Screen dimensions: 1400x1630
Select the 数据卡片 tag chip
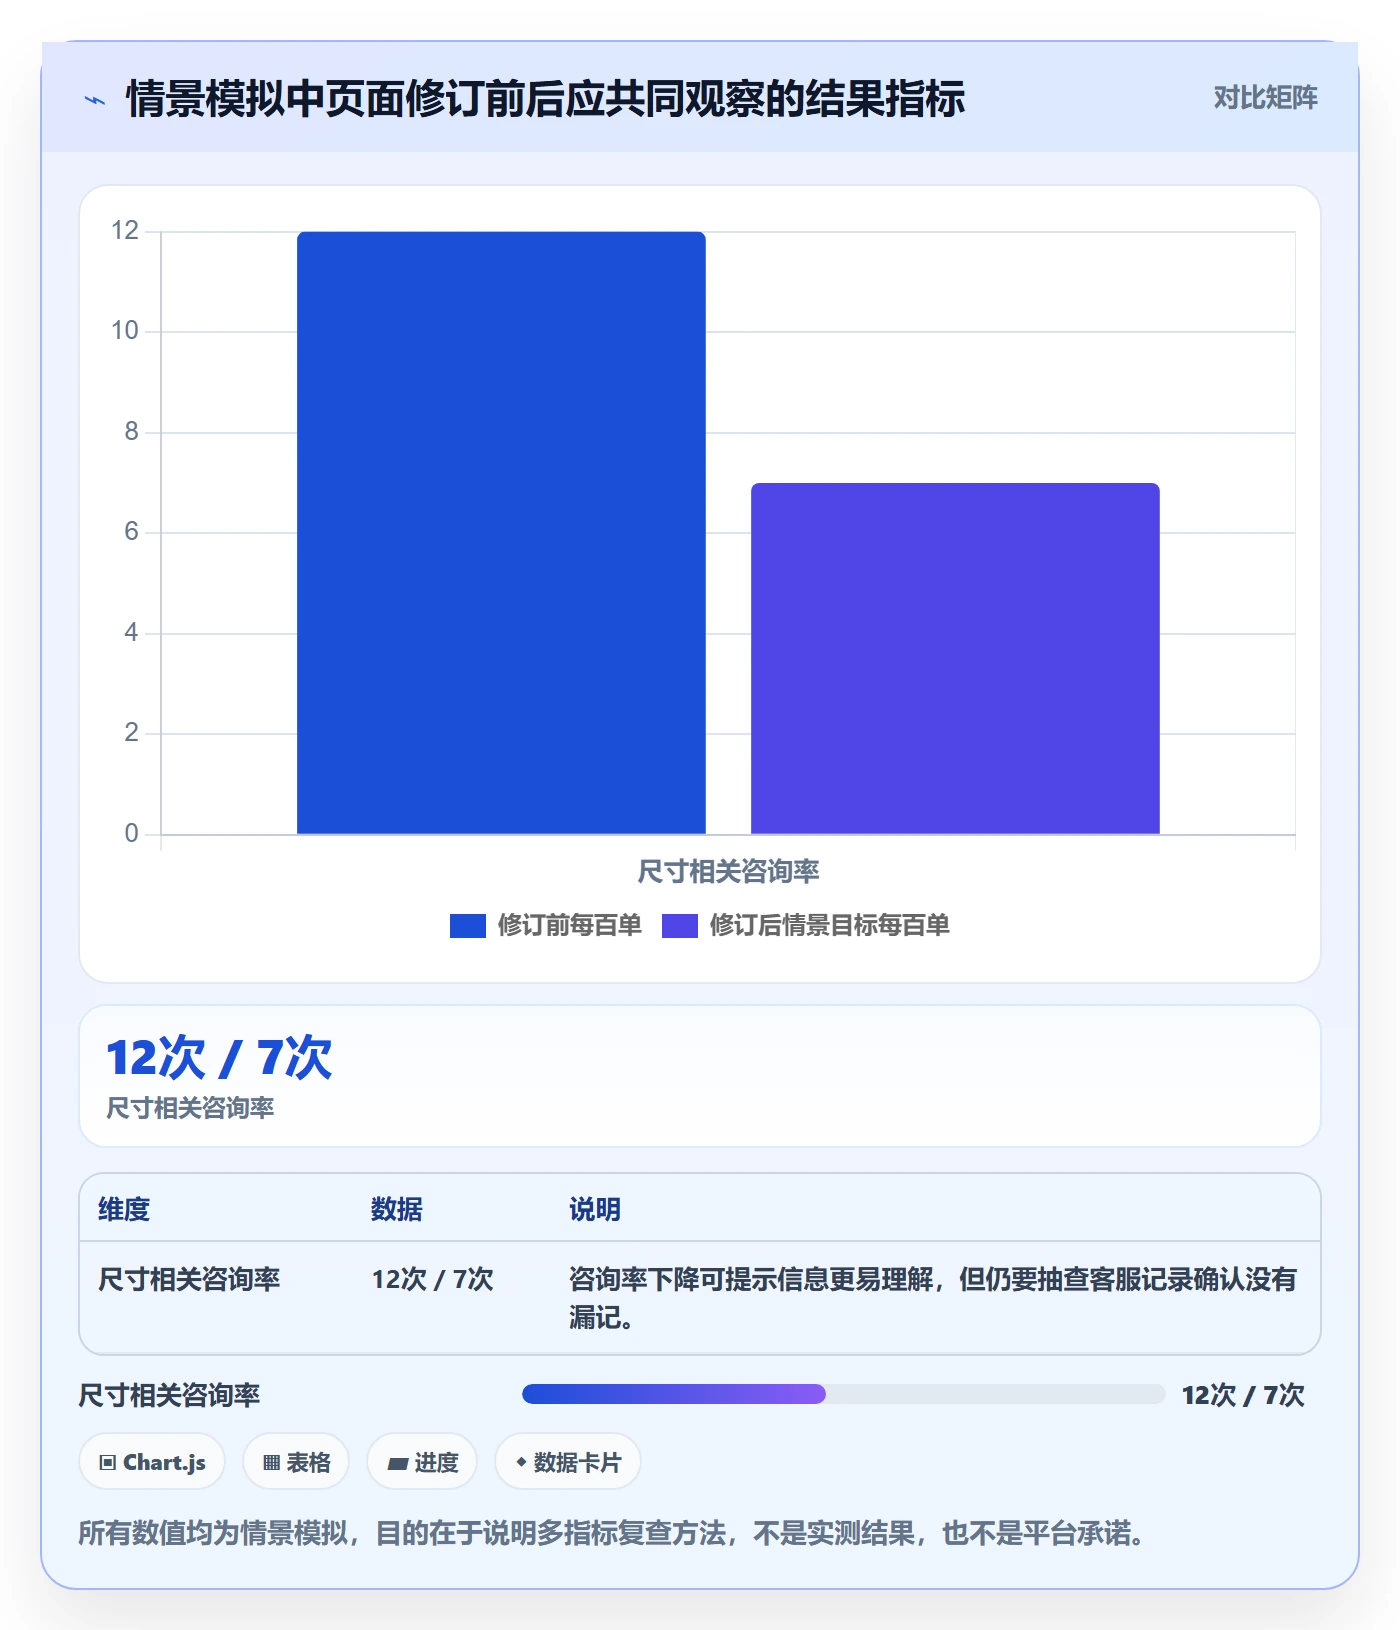point(568,1462)
